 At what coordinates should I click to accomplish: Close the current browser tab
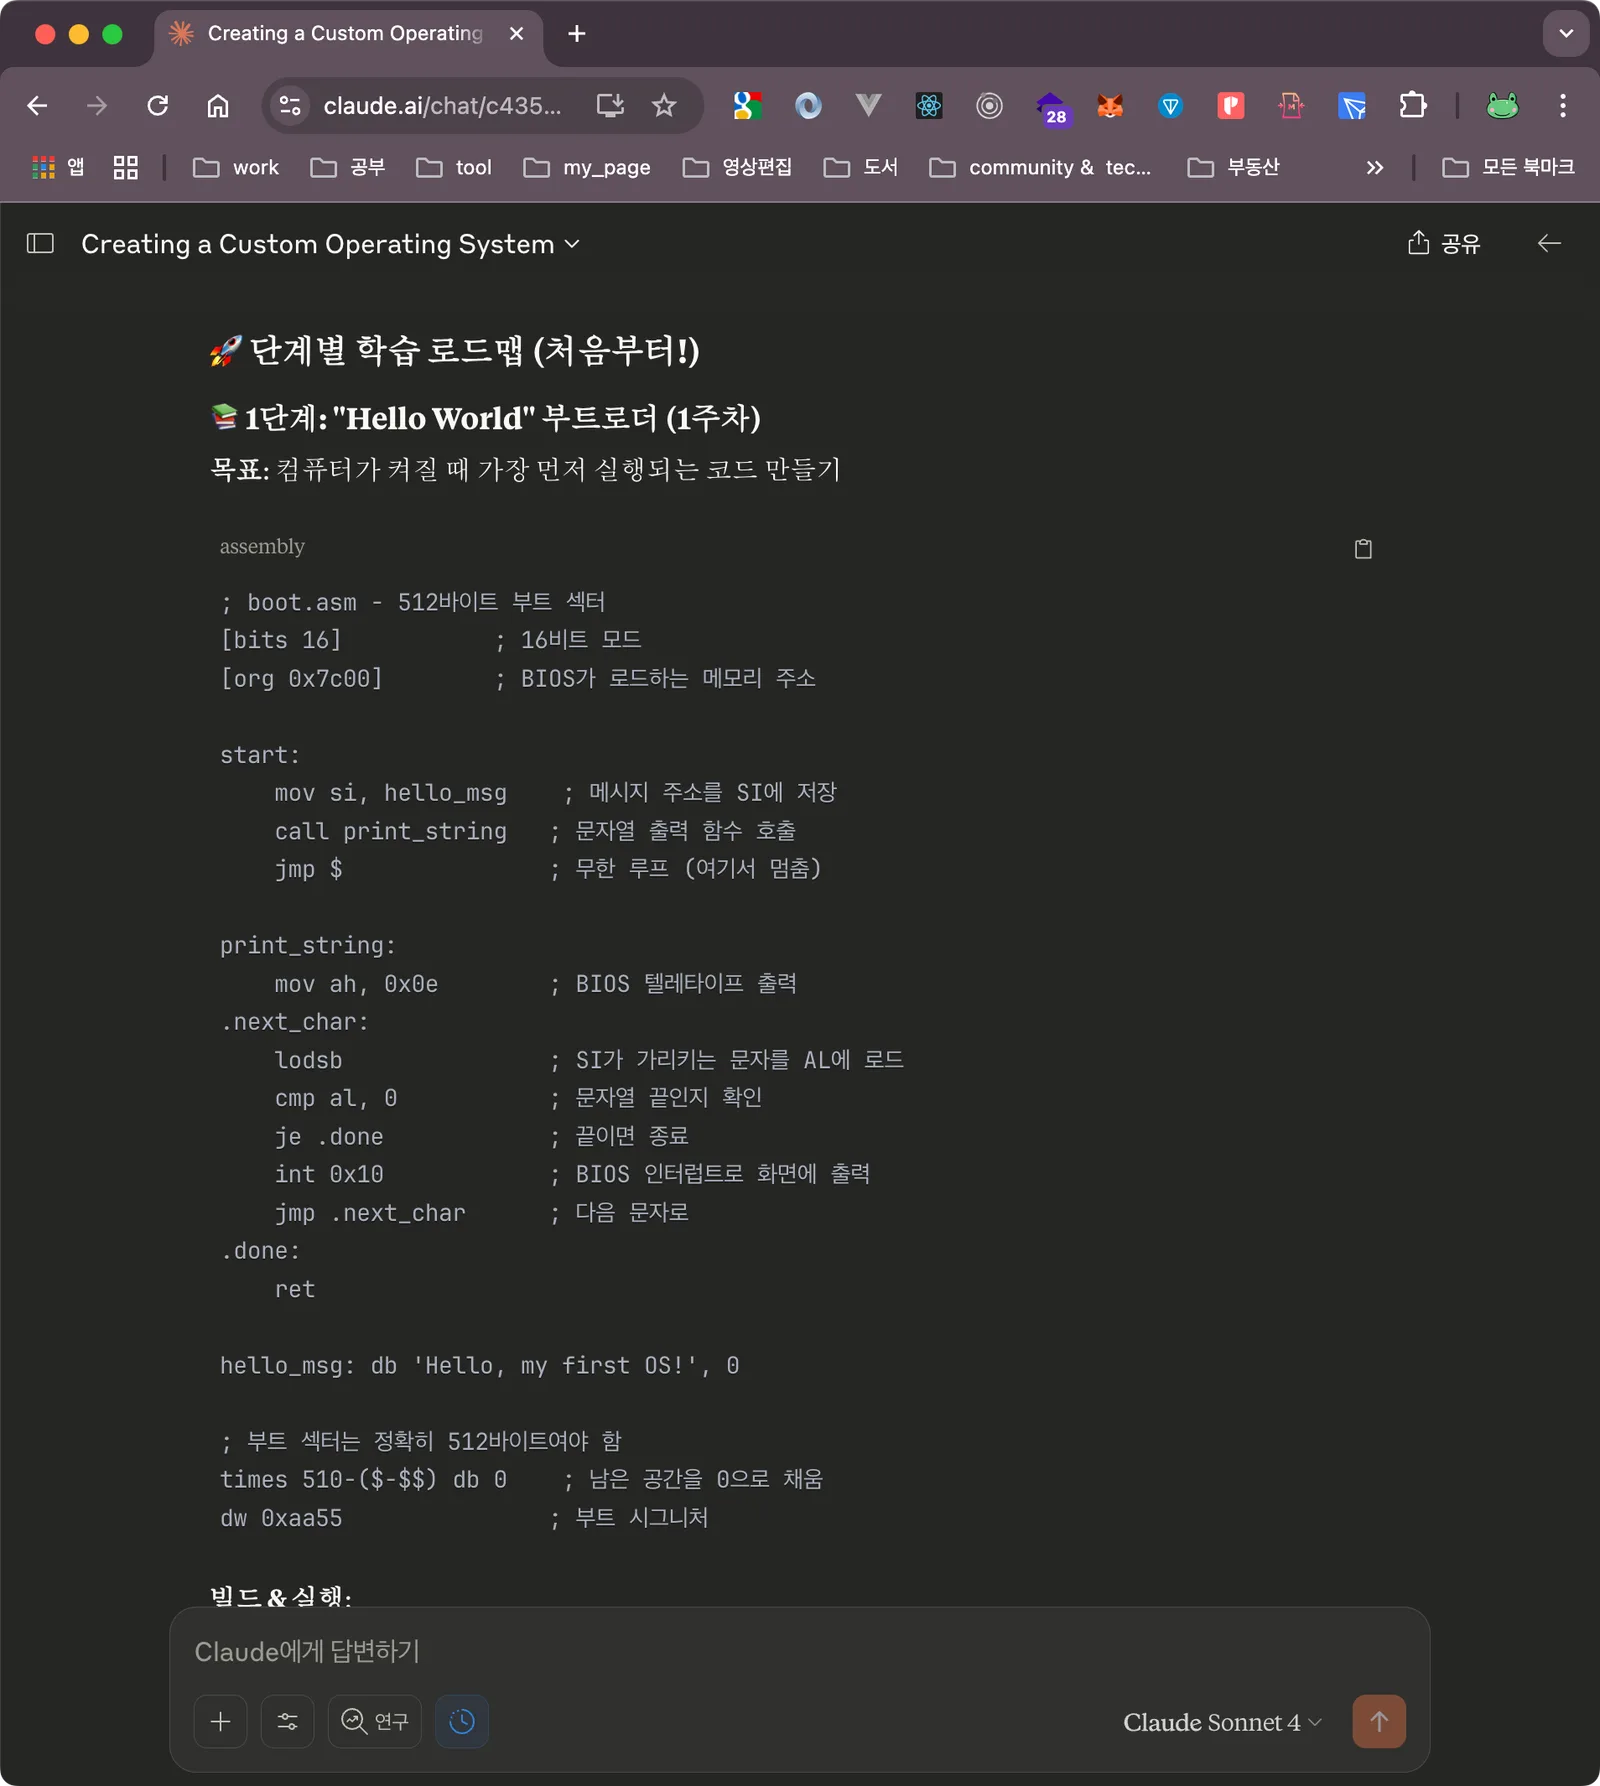516,33
